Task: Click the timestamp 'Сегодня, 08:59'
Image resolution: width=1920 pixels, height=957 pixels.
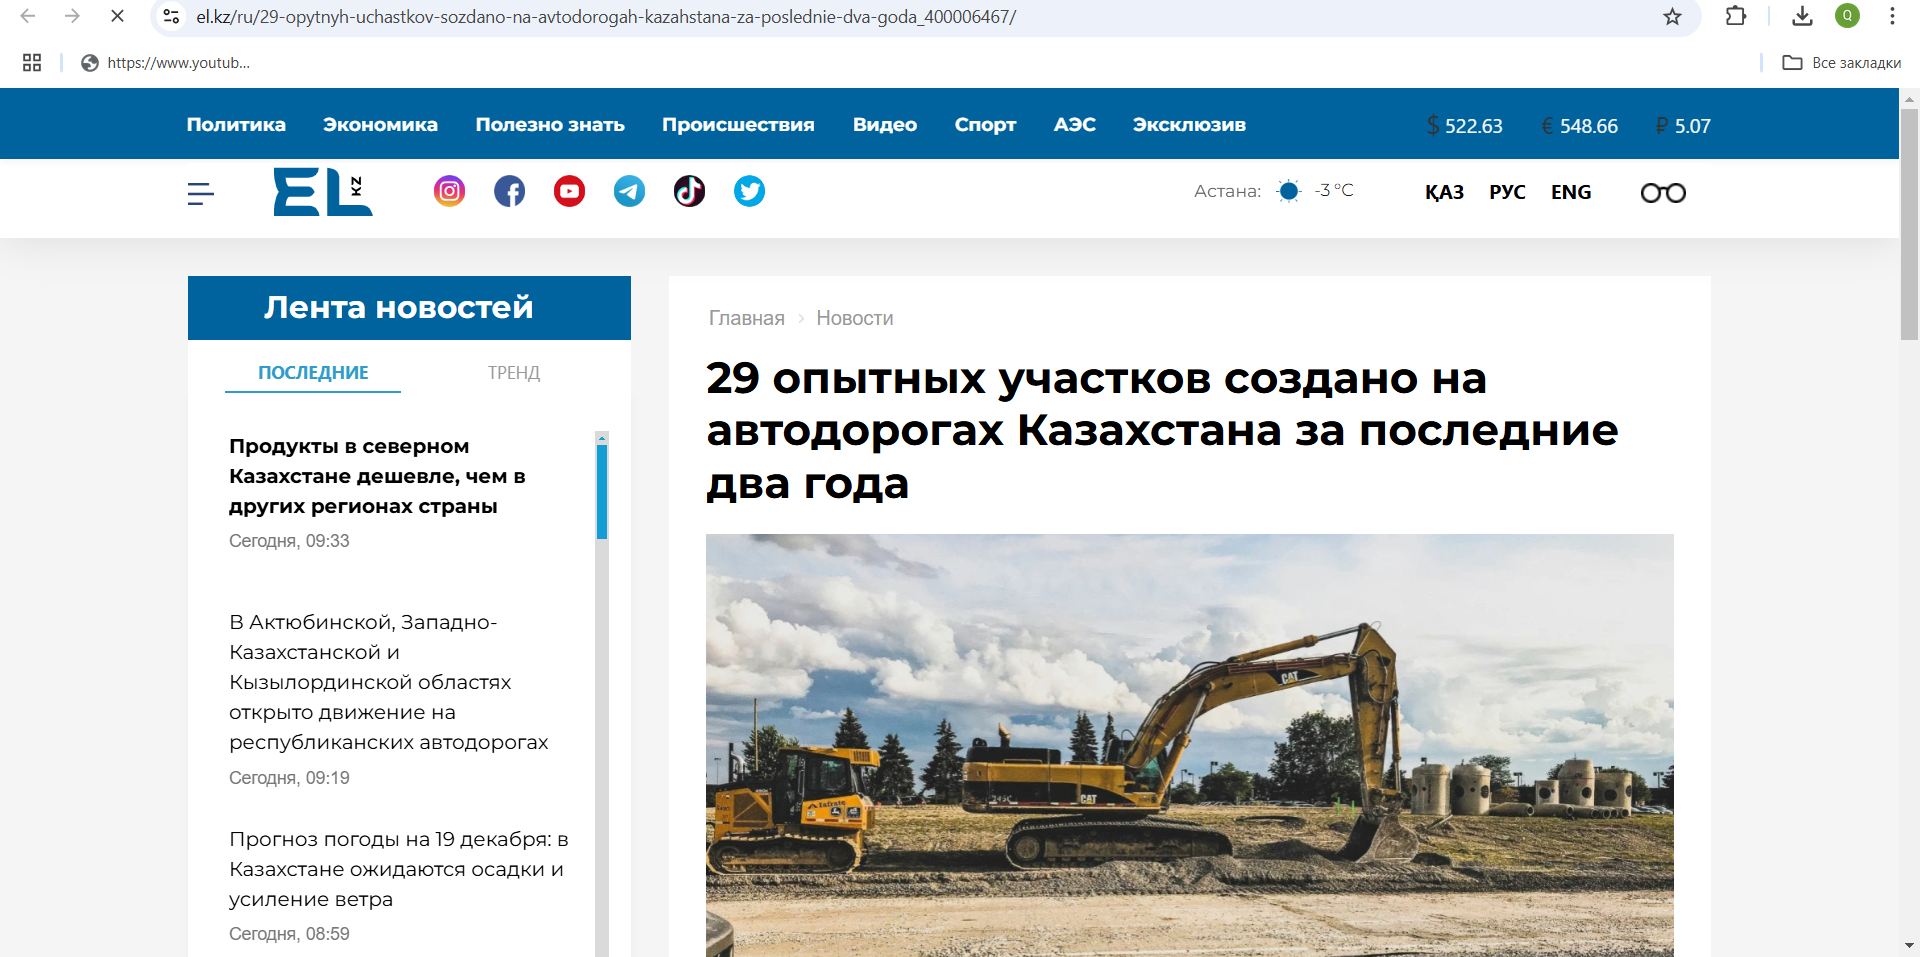Action: coord(289,934)
